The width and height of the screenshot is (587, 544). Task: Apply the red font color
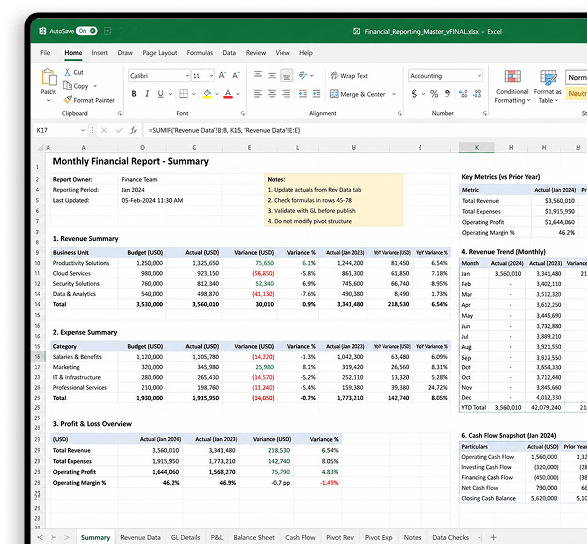click(228, 94)
